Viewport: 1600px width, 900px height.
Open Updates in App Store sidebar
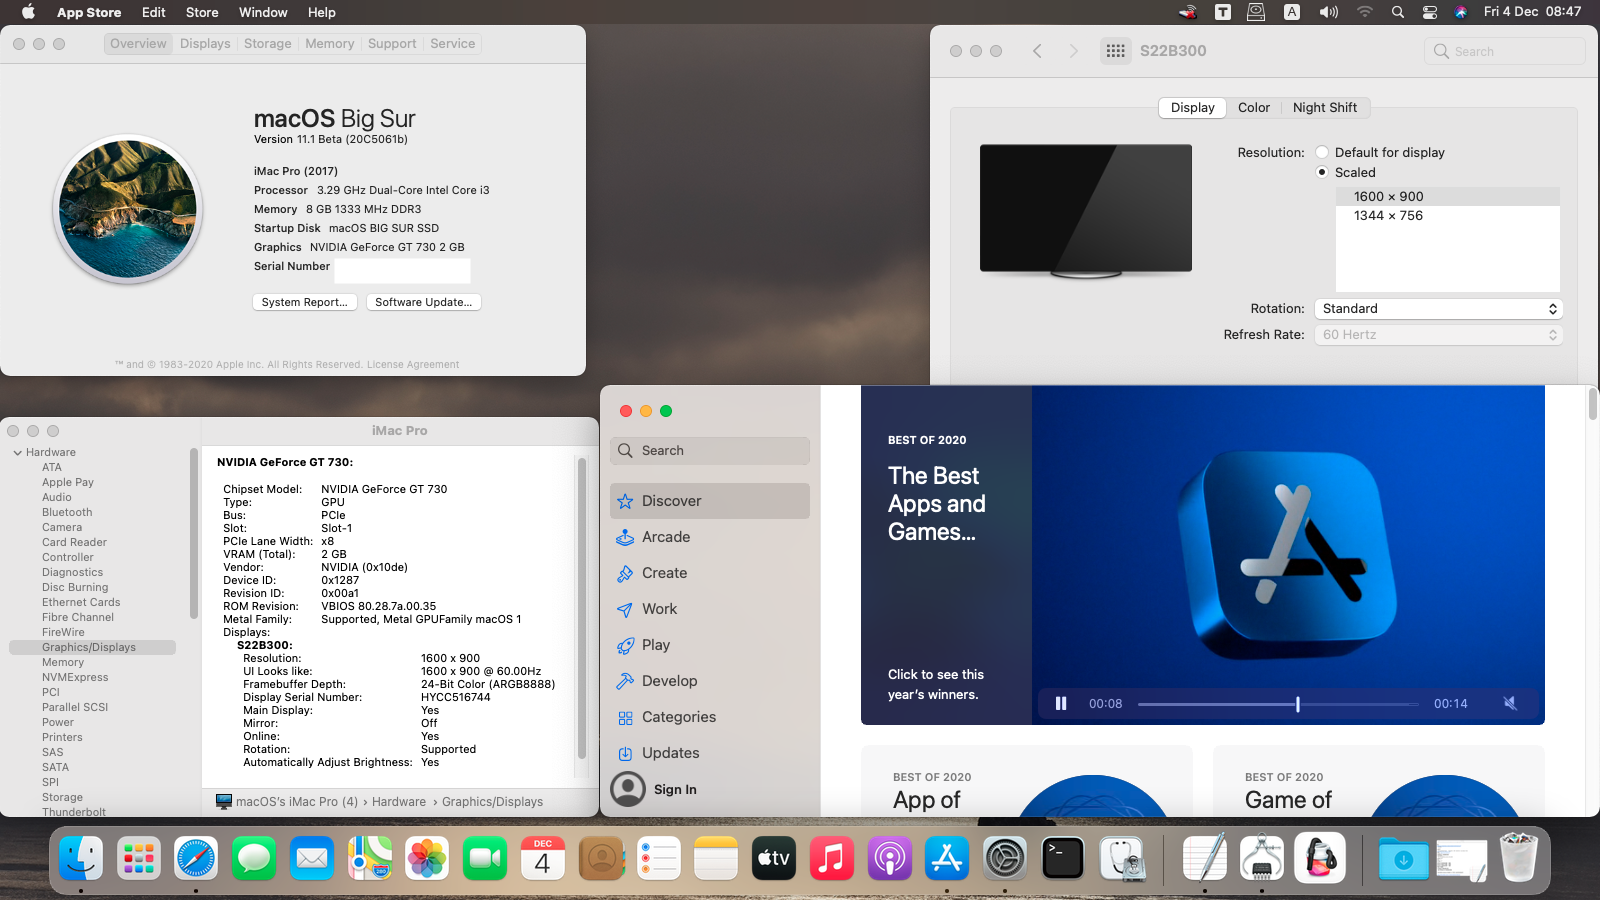pos(709,753)
